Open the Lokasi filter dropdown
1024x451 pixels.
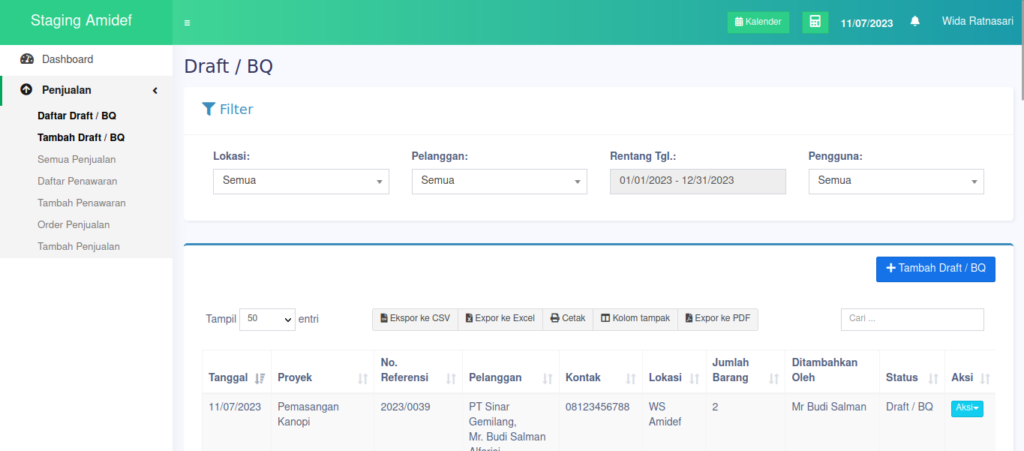point(300,181)
